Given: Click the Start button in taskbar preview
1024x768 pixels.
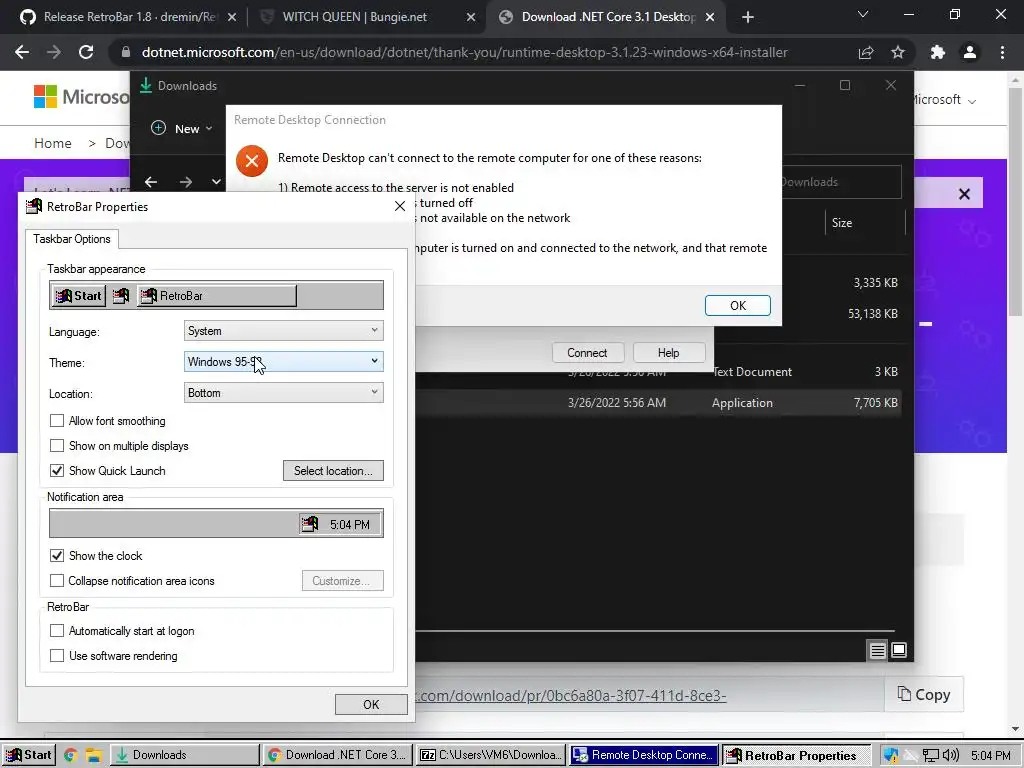Looking at the screenshot, I should [x=78, y=296].
